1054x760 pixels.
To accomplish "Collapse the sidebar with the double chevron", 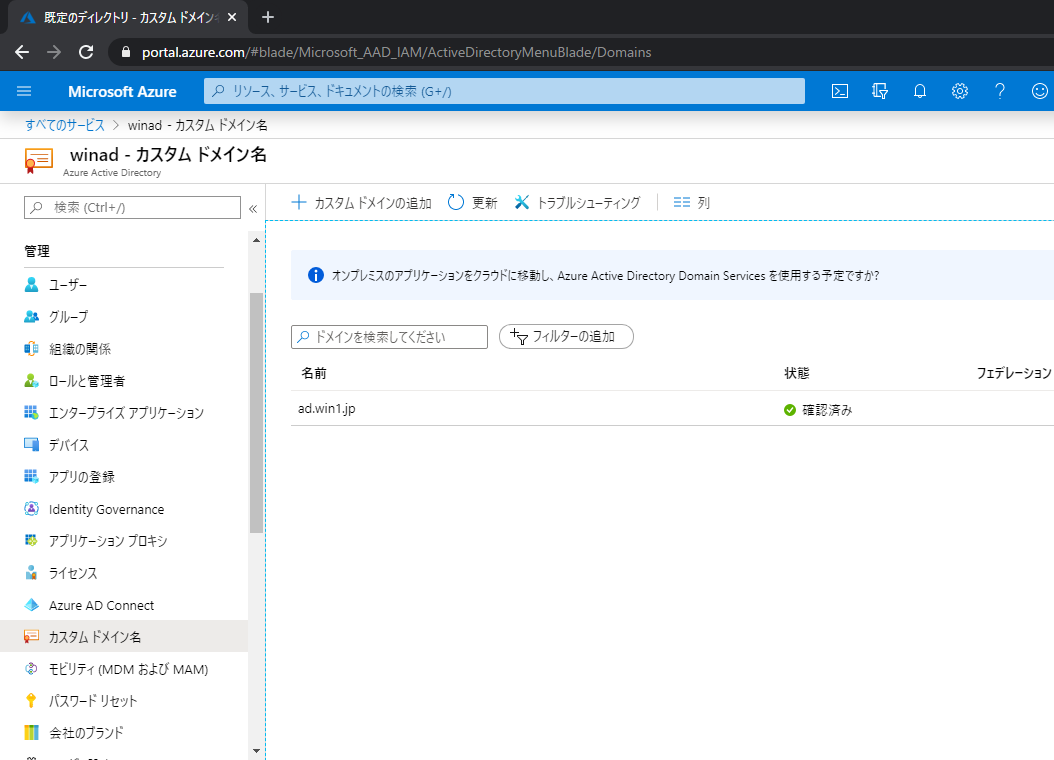I will (x=253, y=208).
